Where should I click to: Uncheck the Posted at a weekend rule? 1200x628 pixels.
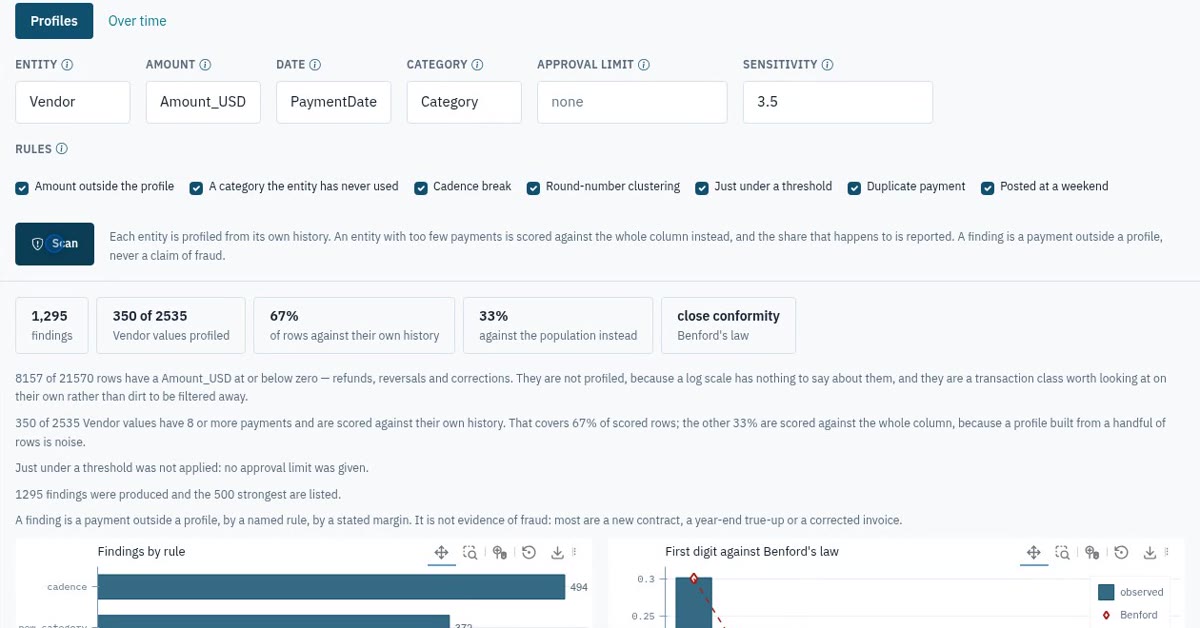[988, 187]
